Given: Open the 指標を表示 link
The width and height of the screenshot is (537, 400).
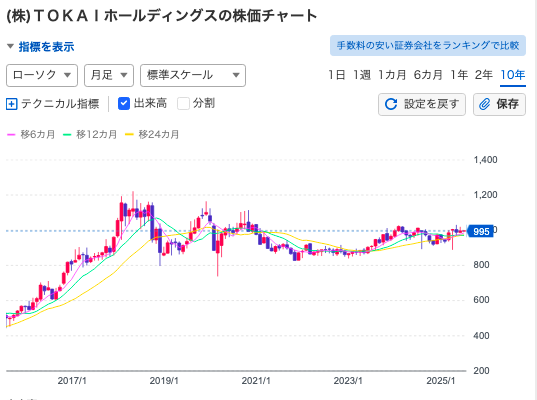Looking at the screenshot, I should 46,47.
